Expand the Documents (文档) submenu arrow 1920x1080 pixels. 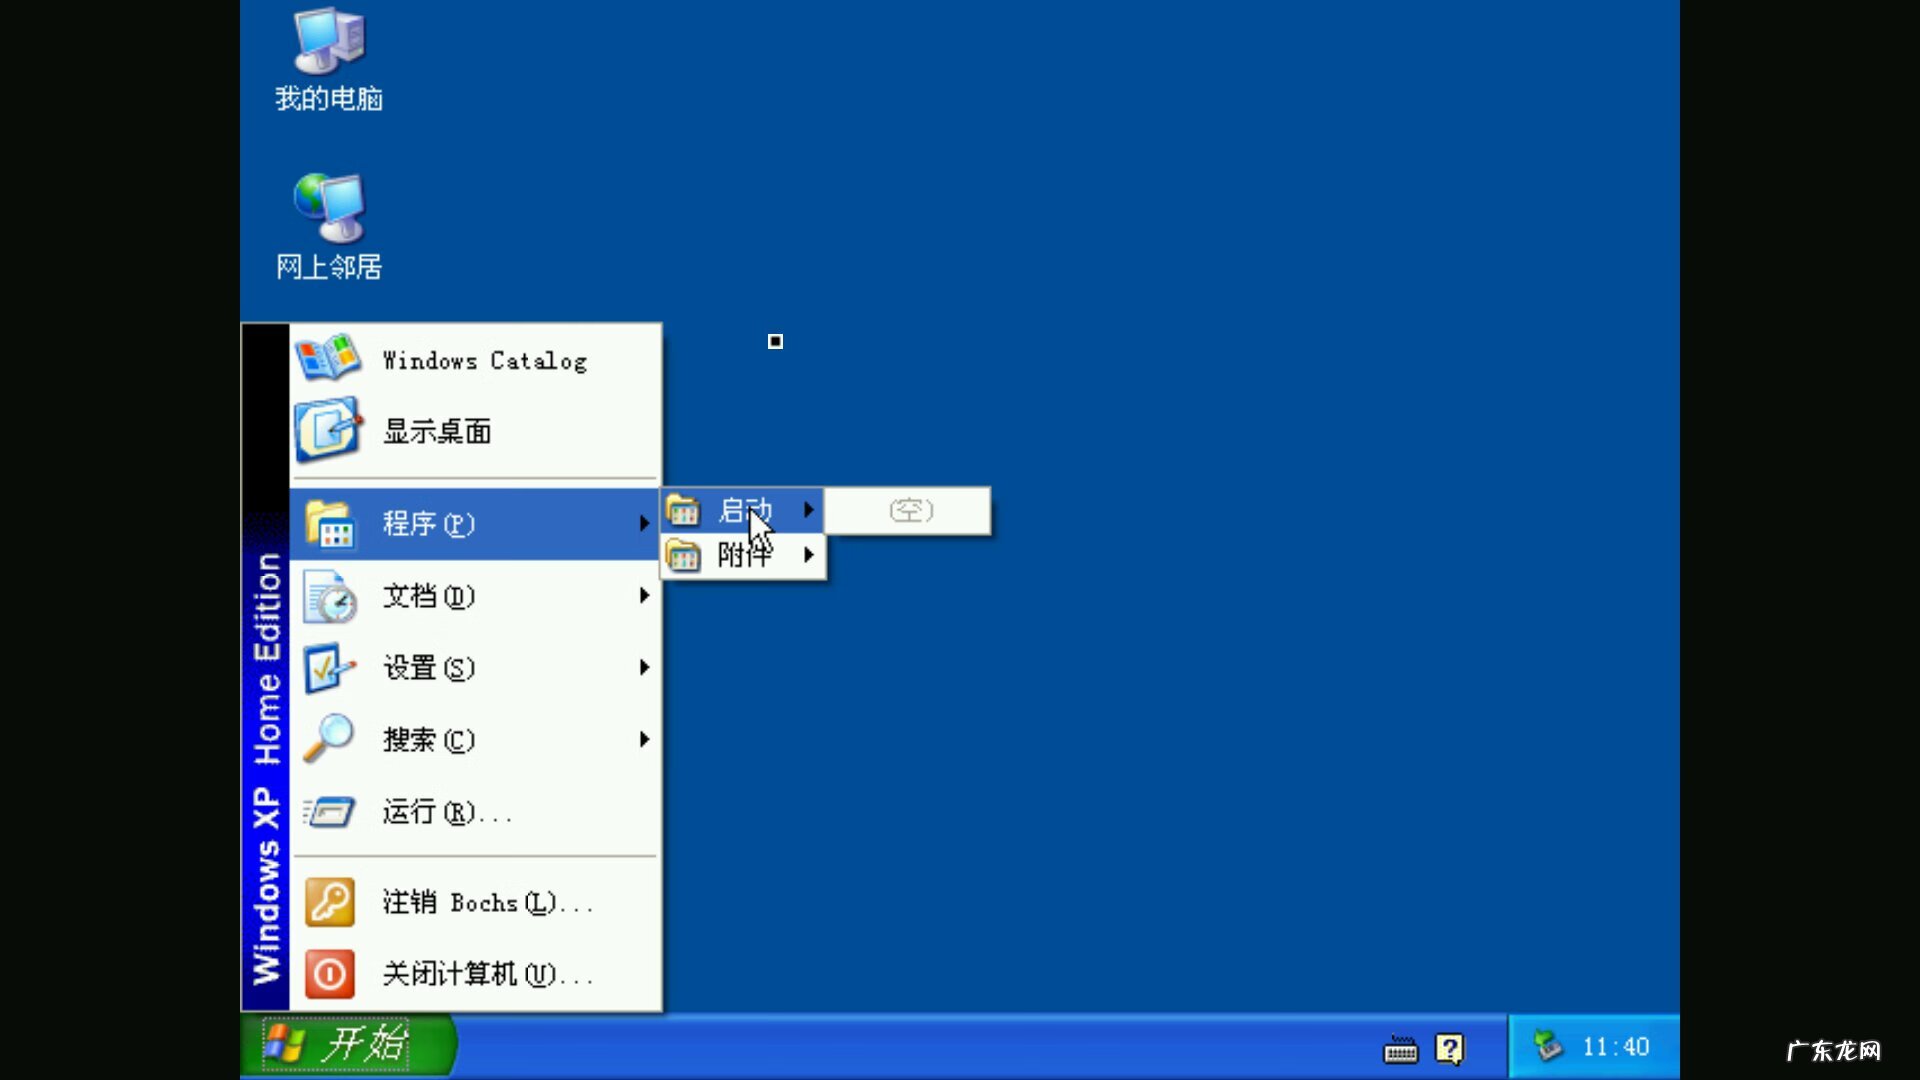[644, 596]
